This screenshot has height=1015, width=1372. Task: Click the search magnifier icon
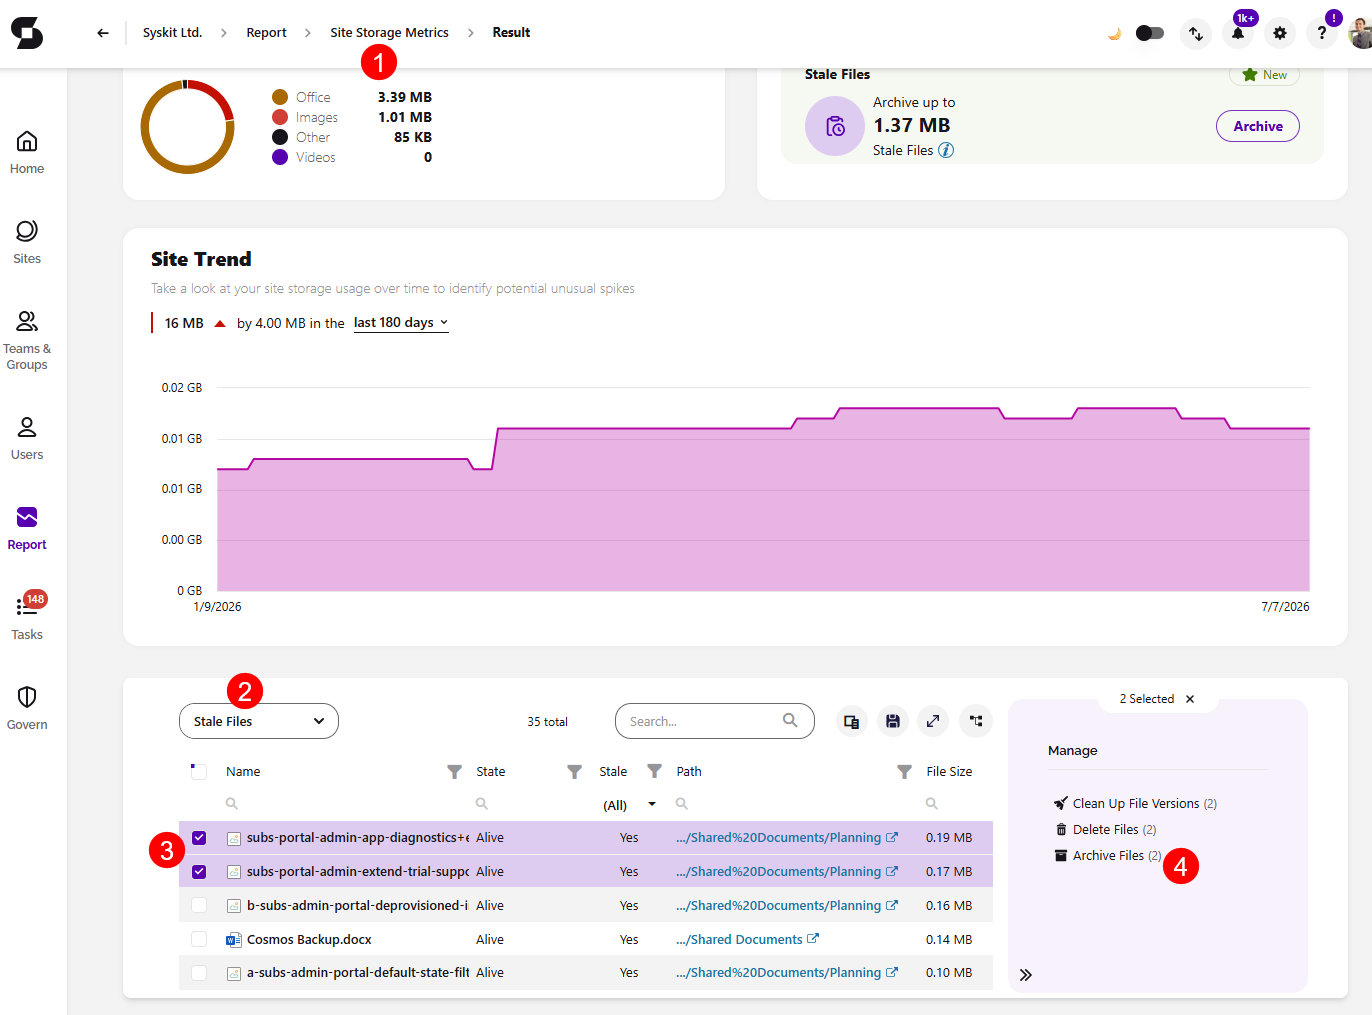pos(790,720)
